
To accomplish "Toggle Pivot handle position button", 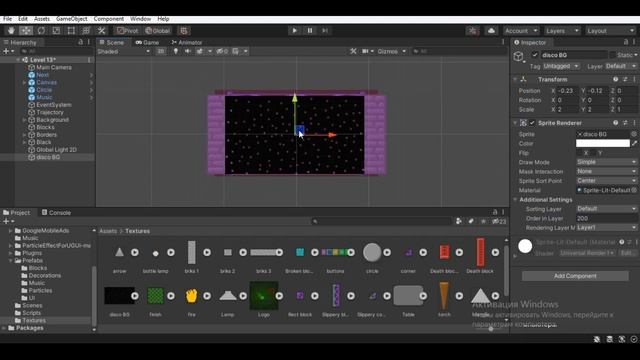I will (x=127, y=31).
